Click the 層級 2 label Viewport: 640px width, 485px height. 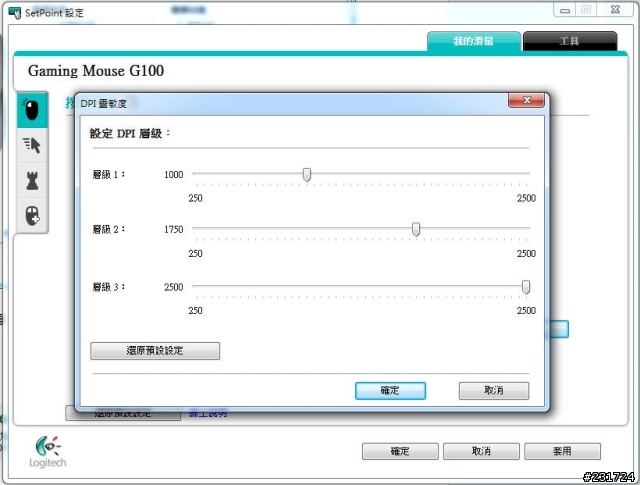click(x=109, y=229)
